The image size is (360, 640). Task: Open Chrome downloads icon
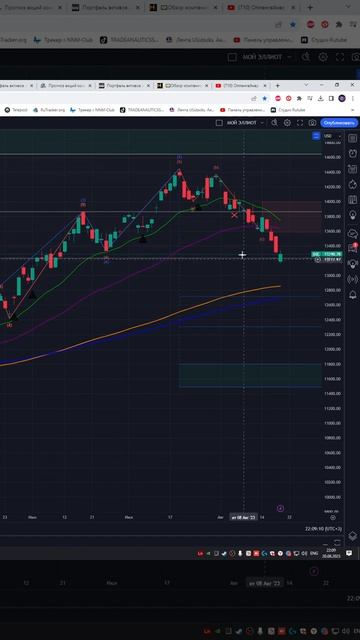click(x=321, y=98)
